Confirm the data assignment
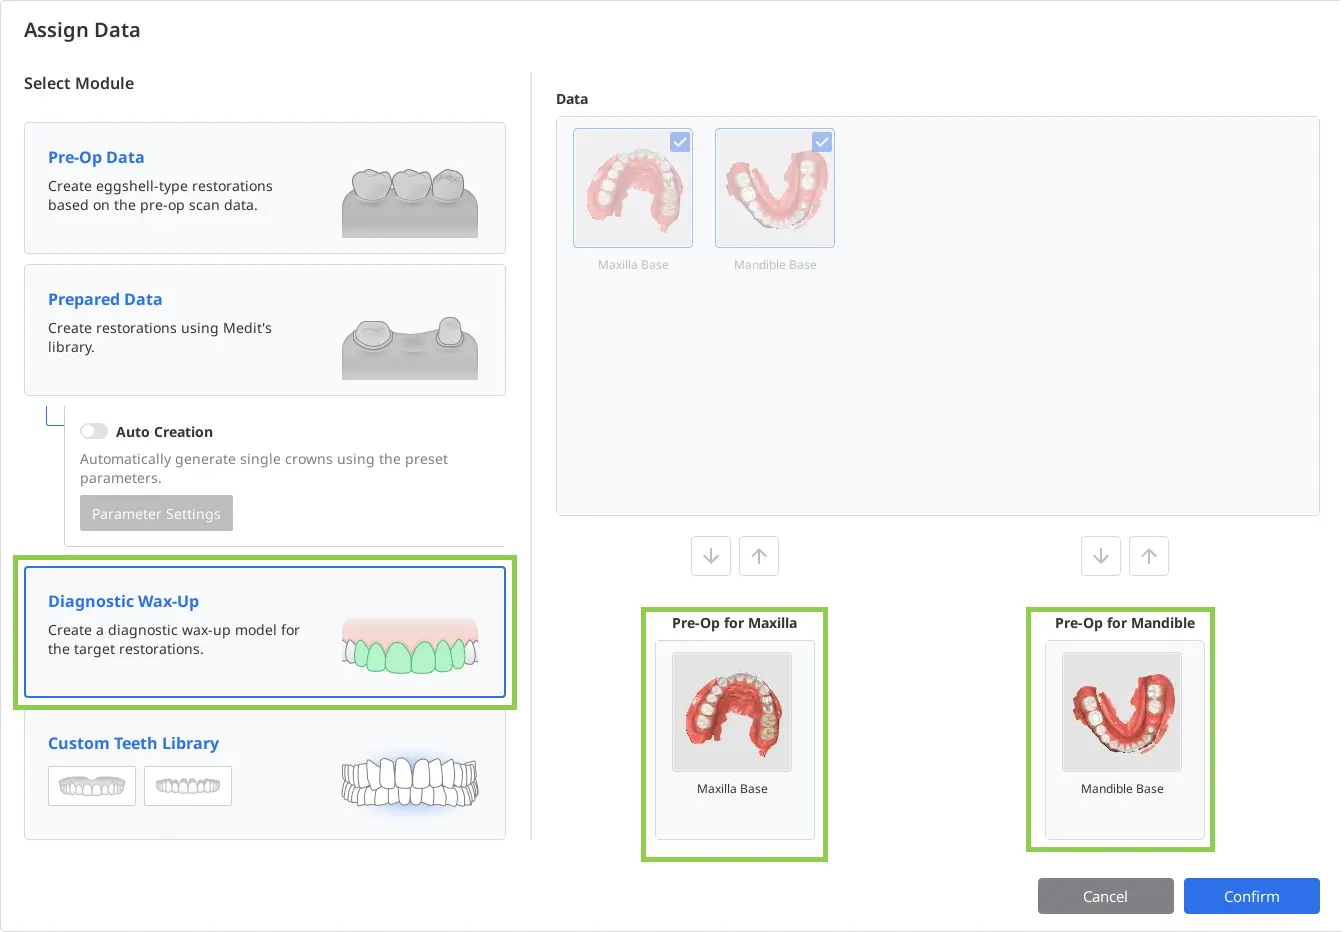Viewport: 1344px width, 932px height. (x=1252, y=896)
